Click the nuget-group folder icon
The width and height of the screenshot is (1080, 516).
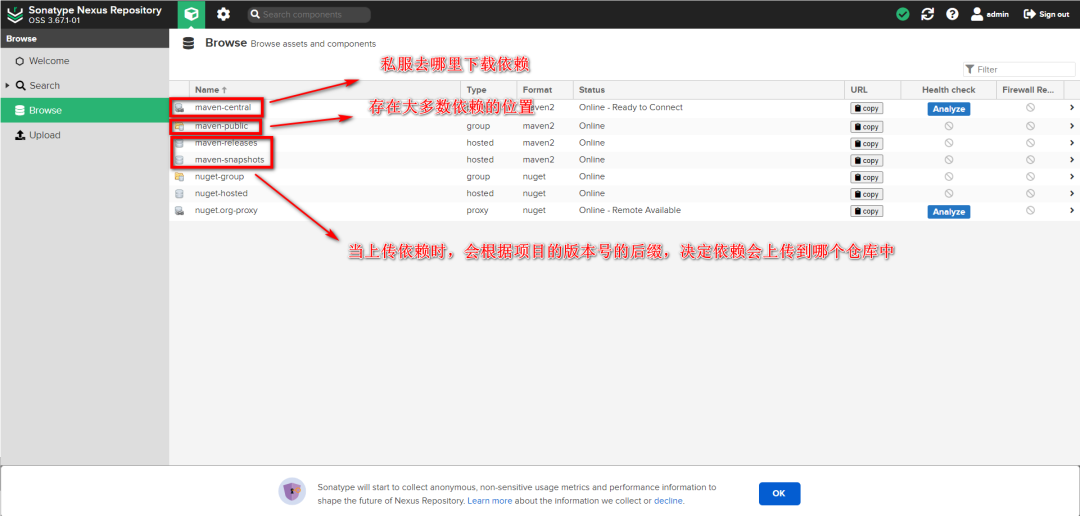coord(179,176)
